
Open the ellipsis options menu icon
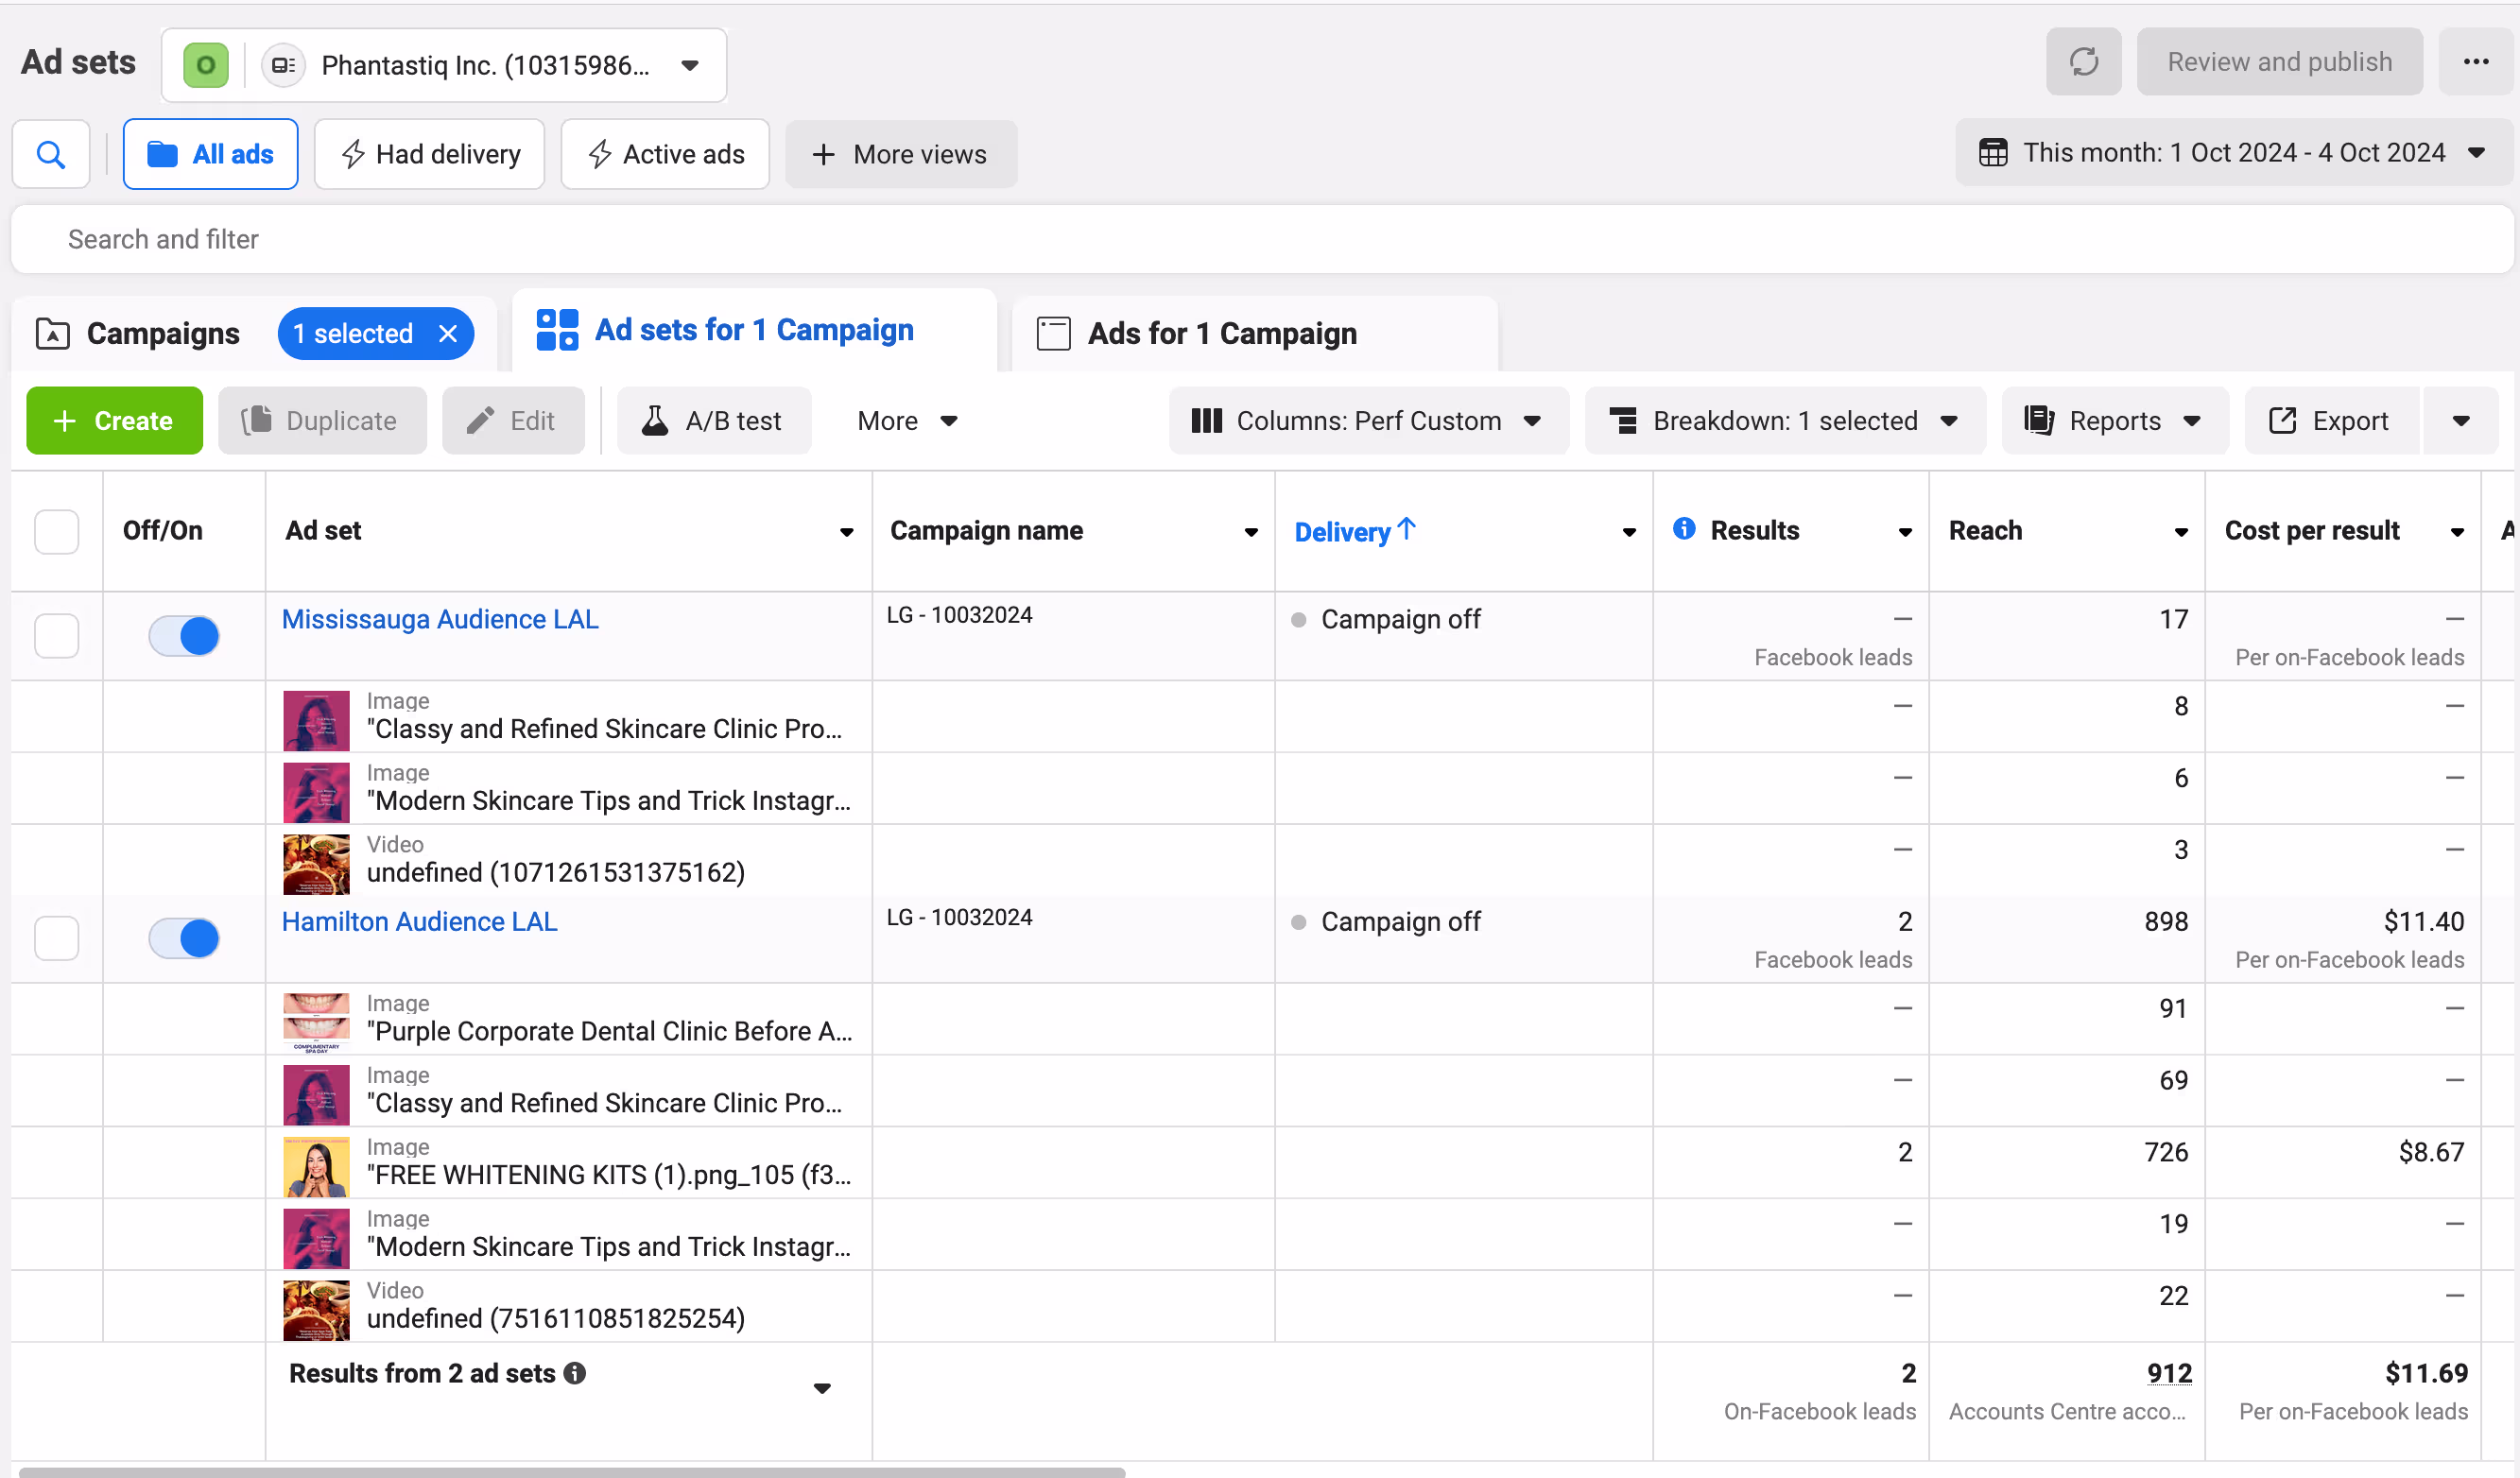(x=2476, y=61)
